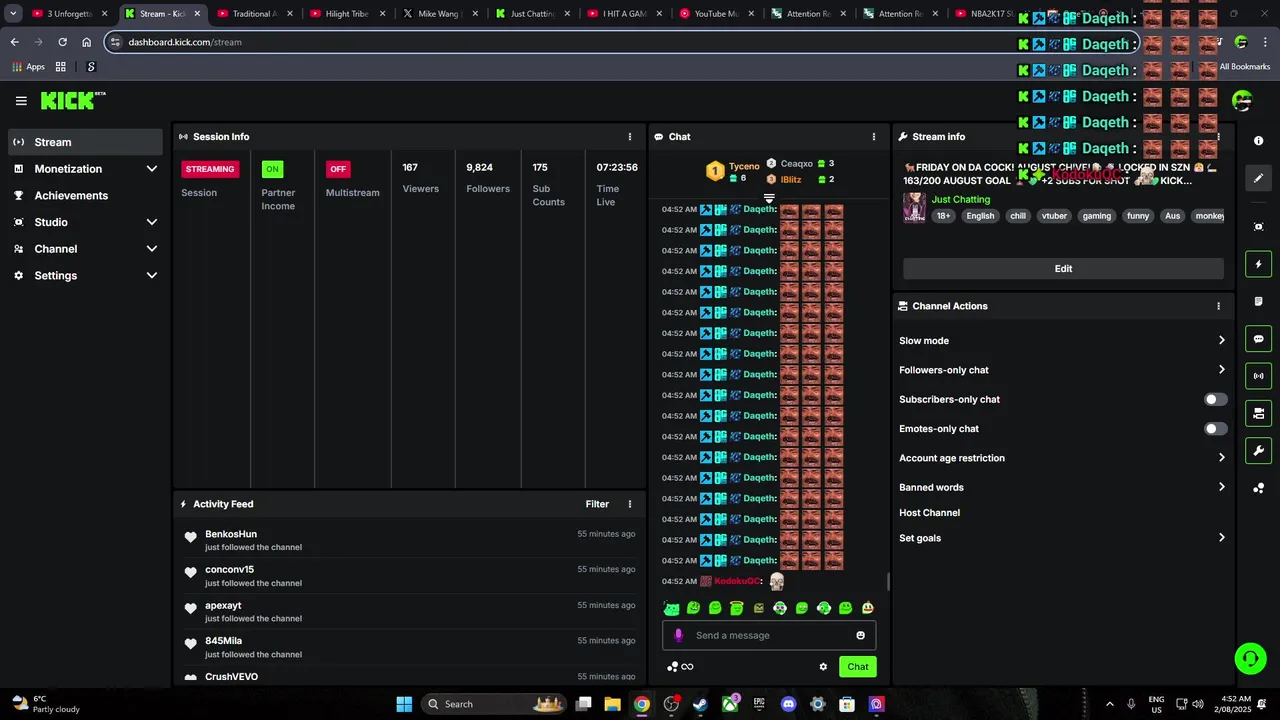Viewport: 1280px width, 720px height.
Task: Click the document icon in right sidebar
Action: tap(1259, 302)
